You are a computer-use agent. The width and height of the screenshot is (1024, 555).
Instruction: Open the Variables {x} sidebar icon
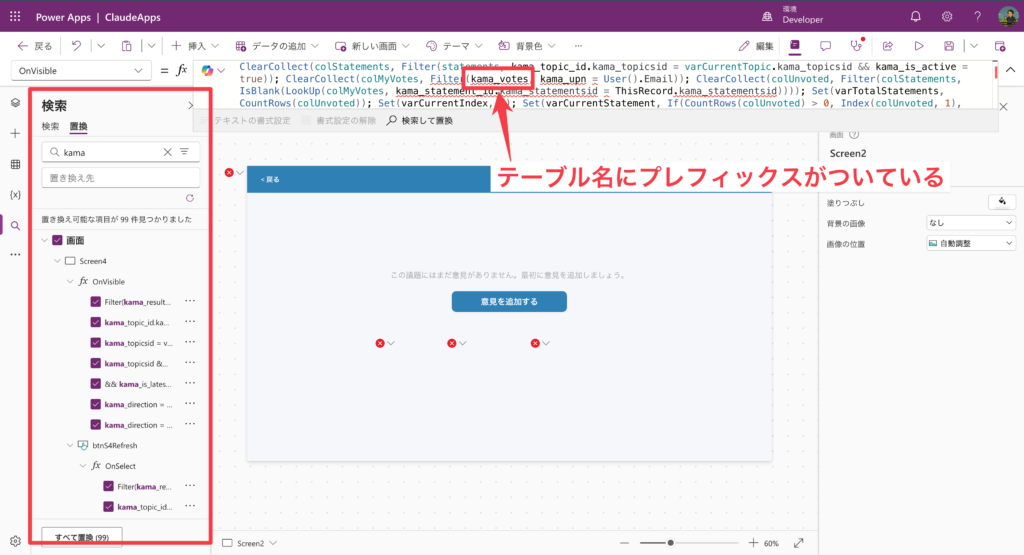(15, 194)
